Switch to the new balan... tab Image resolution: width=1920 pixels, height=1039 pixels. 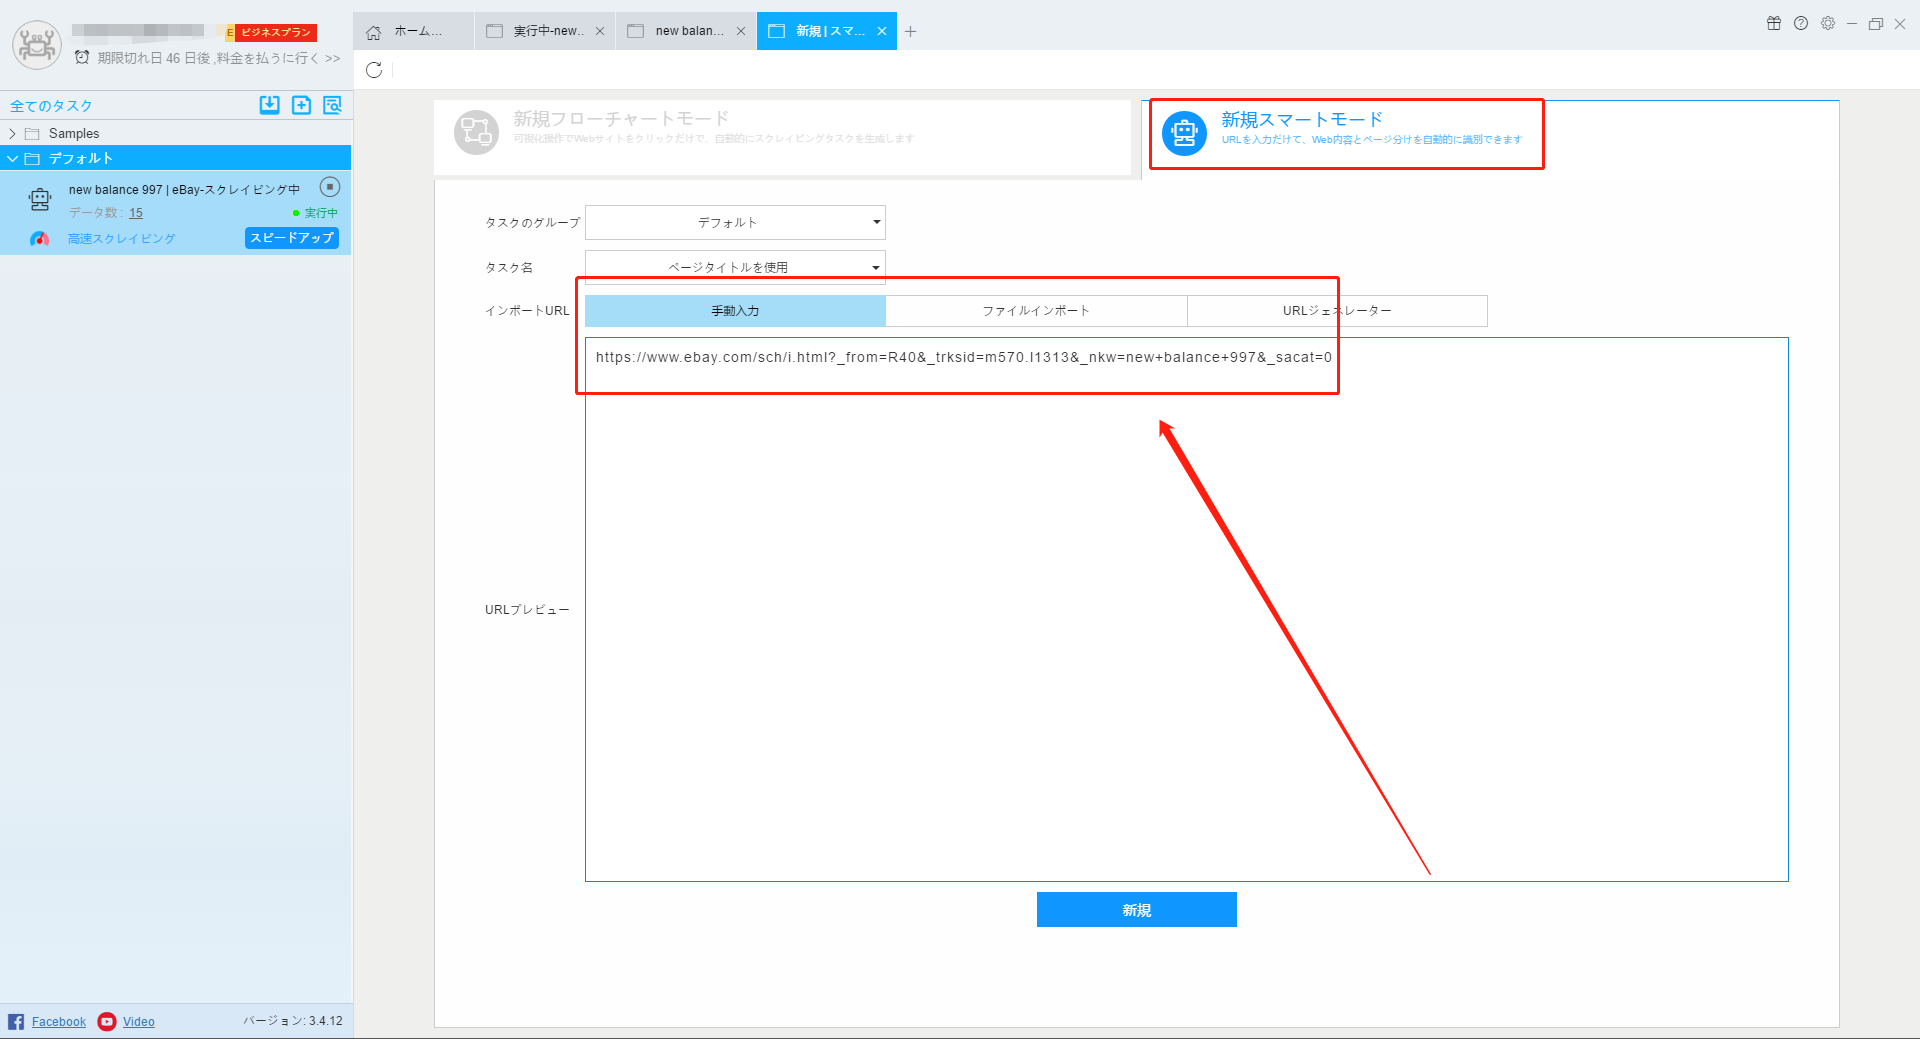(686, 31)
